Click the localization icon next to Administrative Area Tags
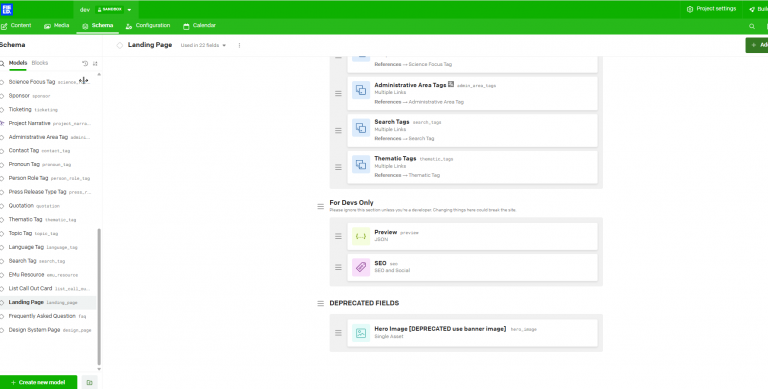Image resolution: width=768 pixels, height=389 pixels. pyautogui.click(x=451, y=84)
